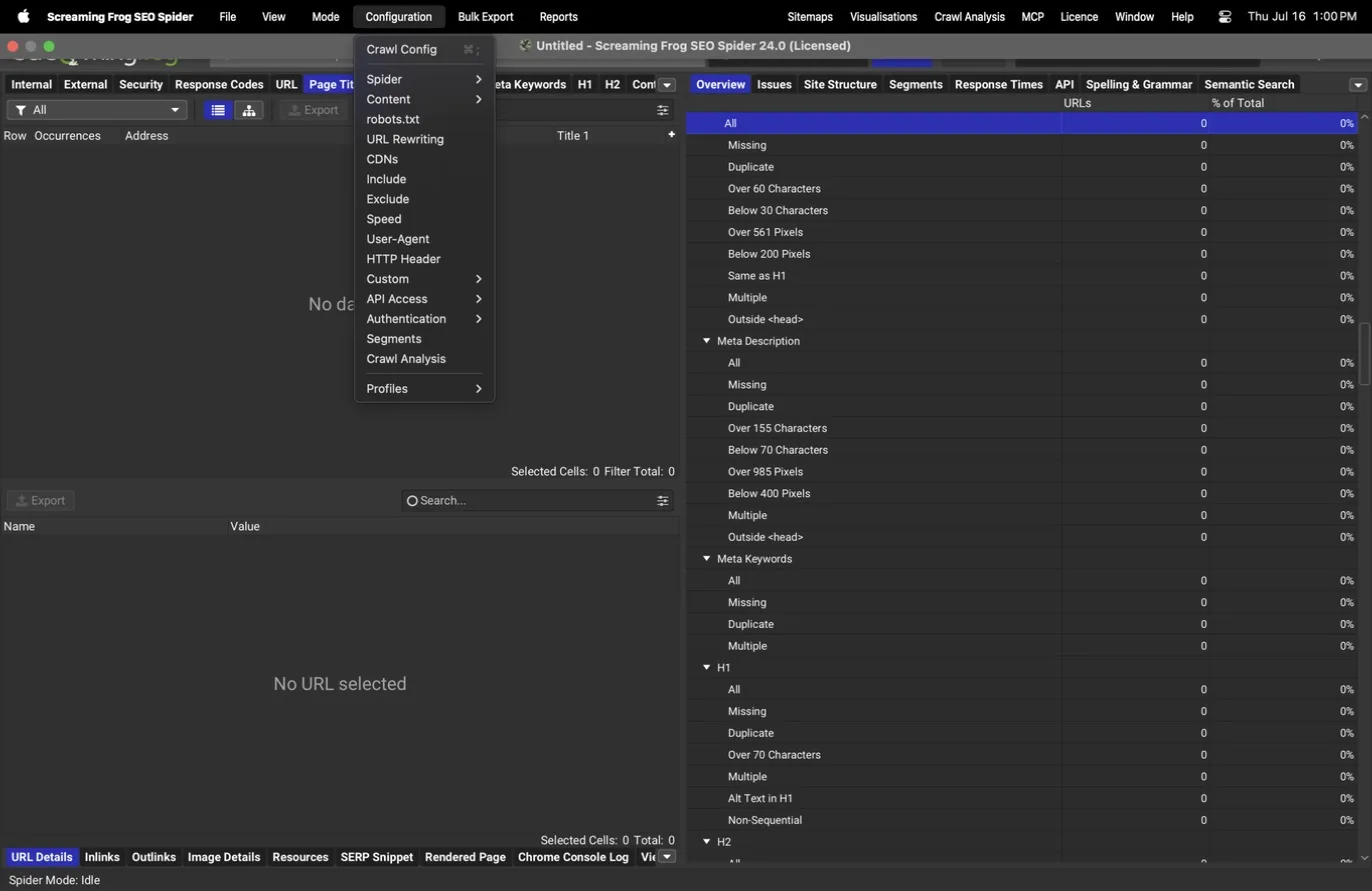Open the Chrome Console Log tab
This screenshot has height=891, width=1372.
coord(573,857)
